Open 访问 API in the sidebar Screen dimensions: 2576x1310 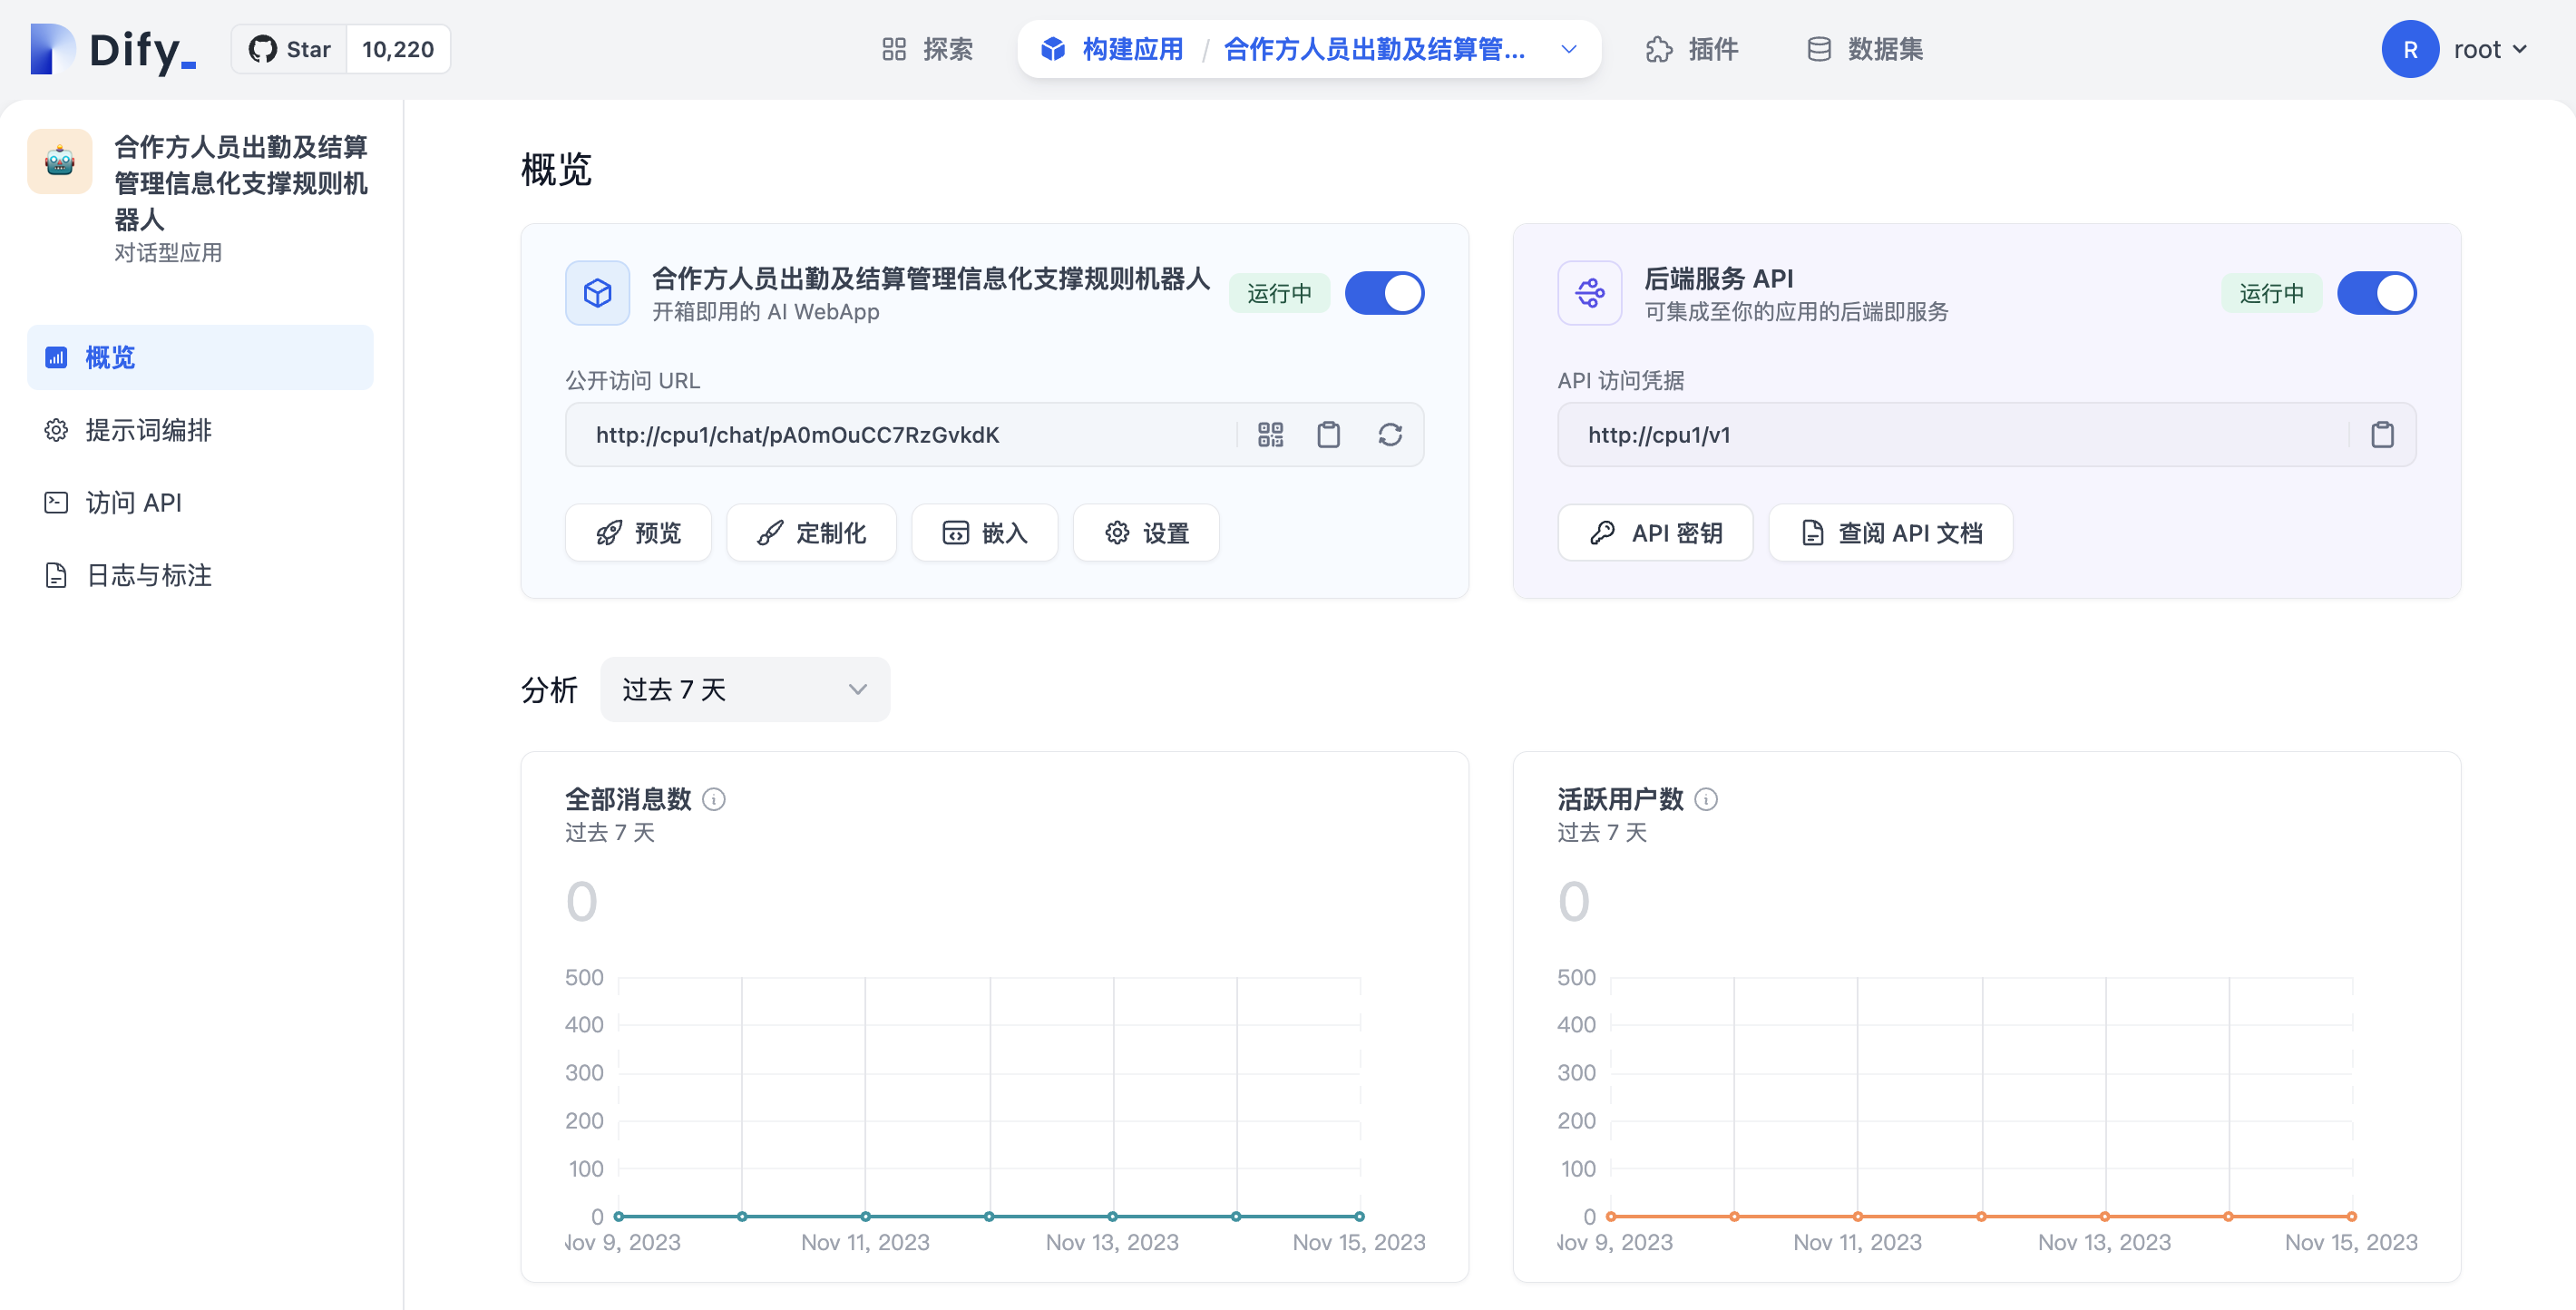(x=133, y=502)
